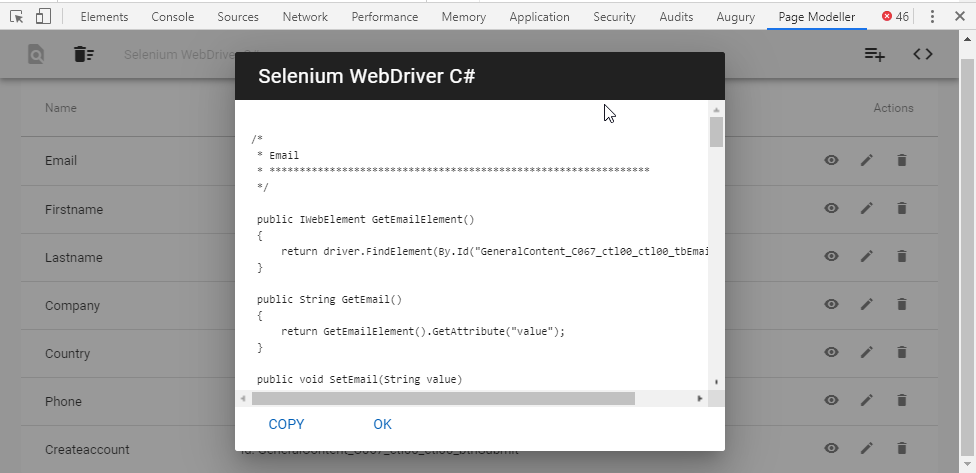The image size is (976, 473).
Task: Delete the Firstname row with trash icon
Action: [901, 208]
